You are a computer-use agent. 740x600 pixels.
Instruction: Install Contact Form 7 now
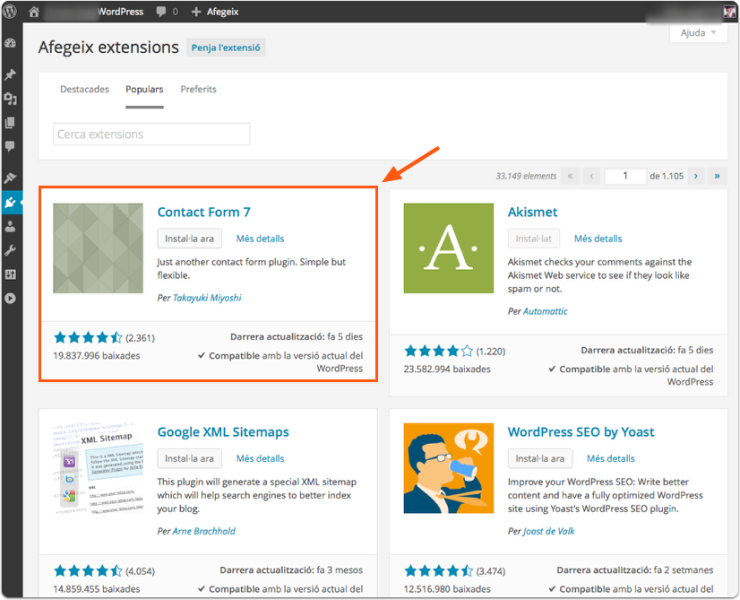(x=189, y=238)
